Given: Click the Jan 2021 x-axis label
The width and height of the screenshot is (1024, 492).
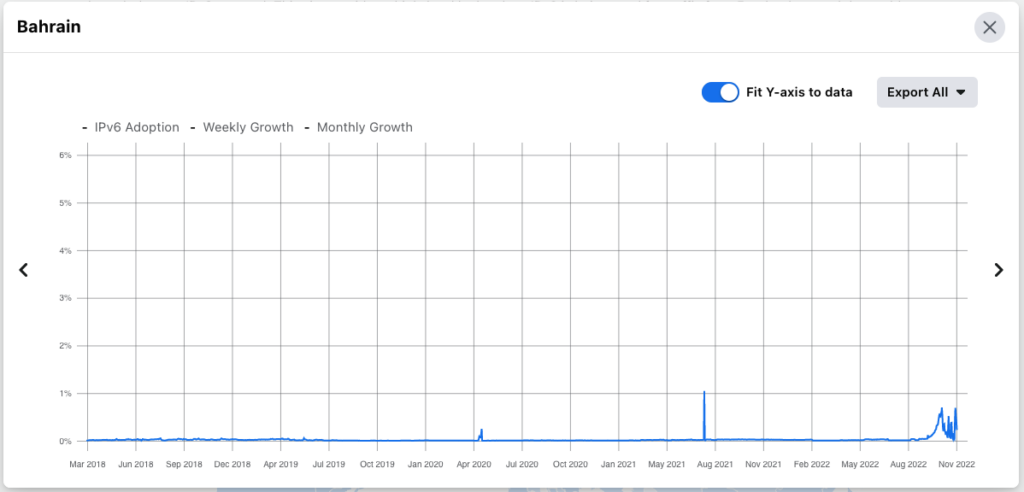Looking at the screenshot, I should pos(619,464).
